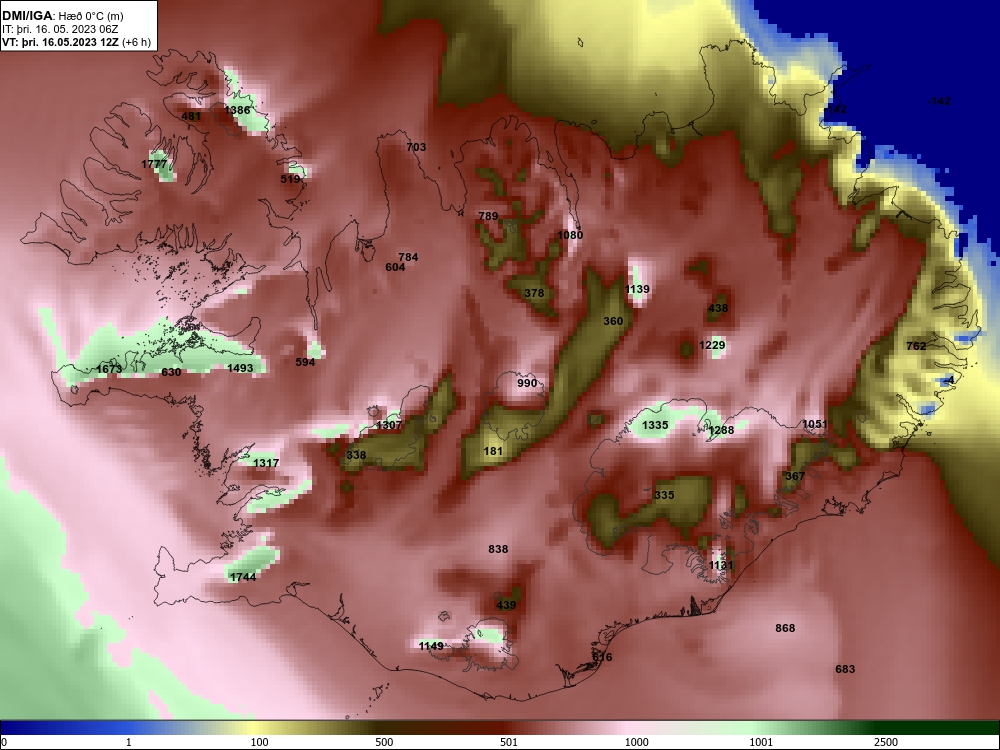Click the 481 value in the Westfjords
Screen dimensions: 1000x750
tap(191, 116)
